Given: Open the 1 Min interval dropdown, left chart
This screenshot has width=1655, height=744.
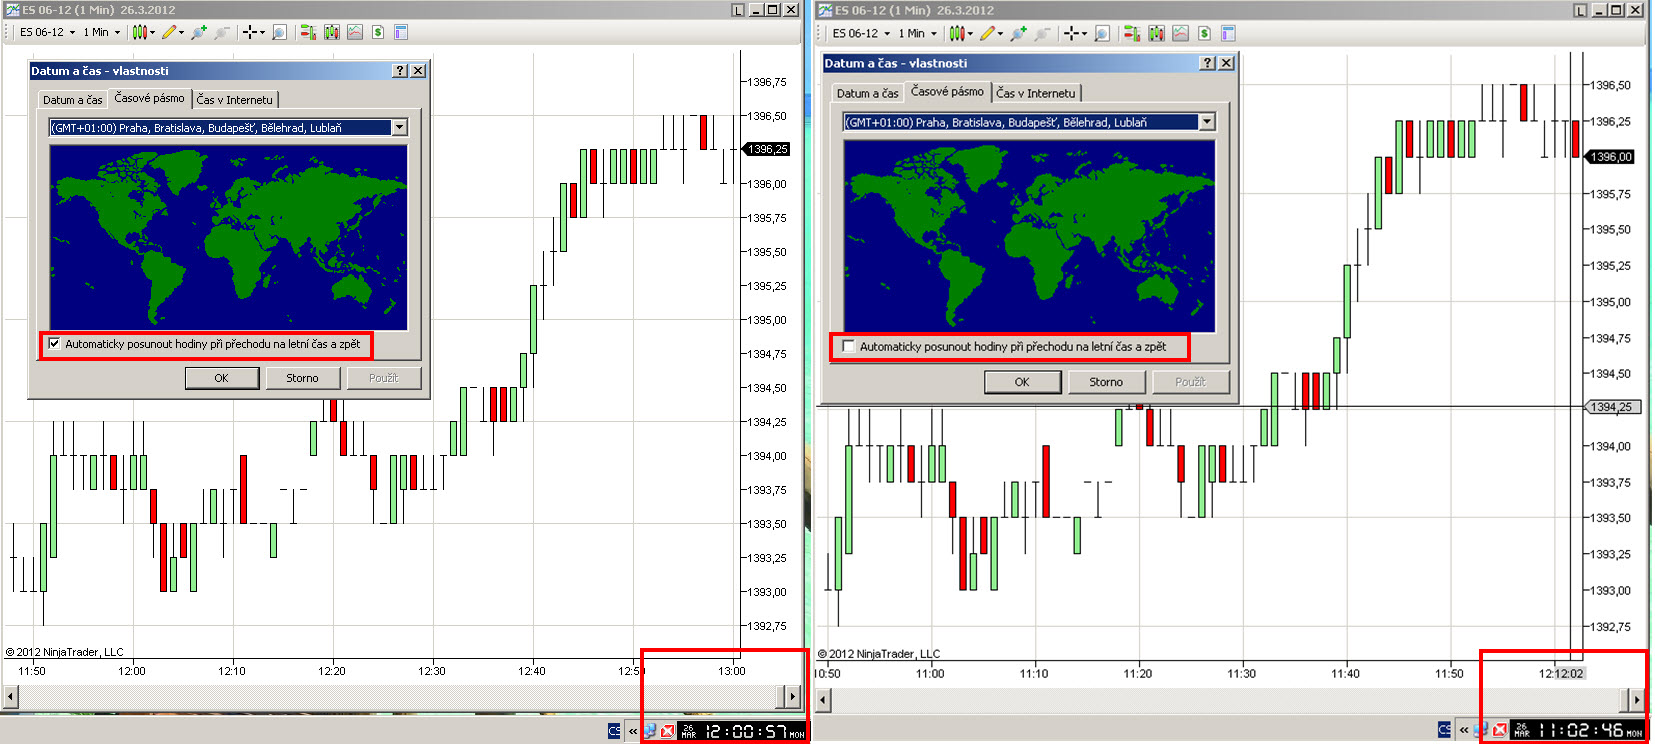Looking at the screenshot, I should 101,32.
